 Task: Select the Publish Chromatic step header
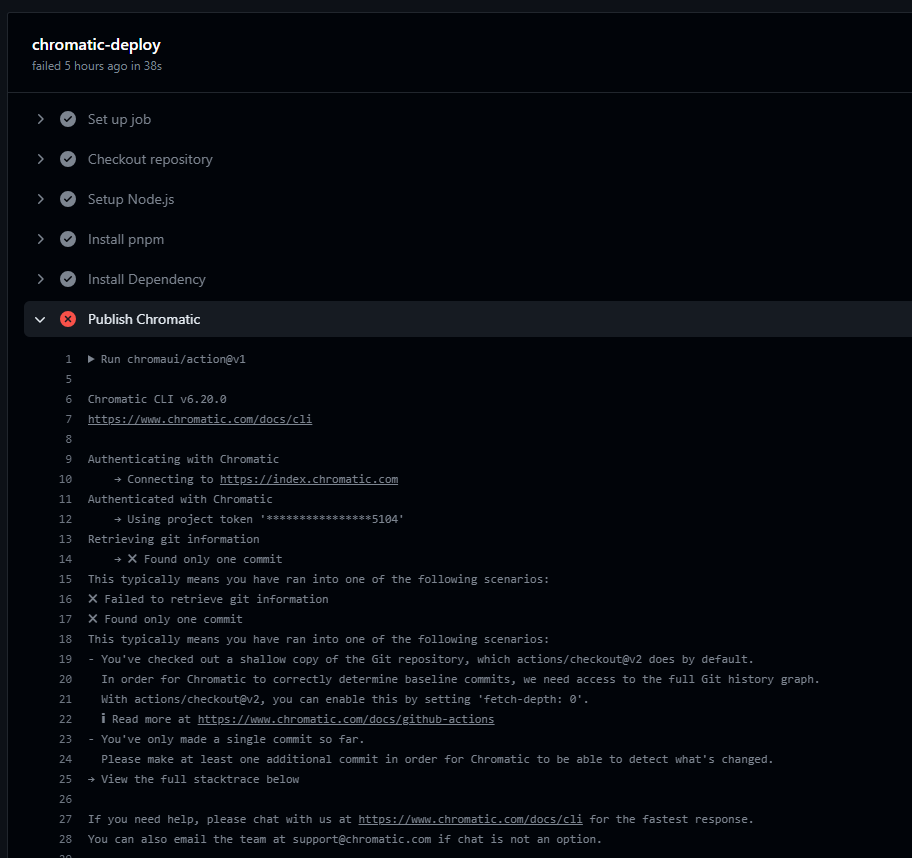[468, 319]
